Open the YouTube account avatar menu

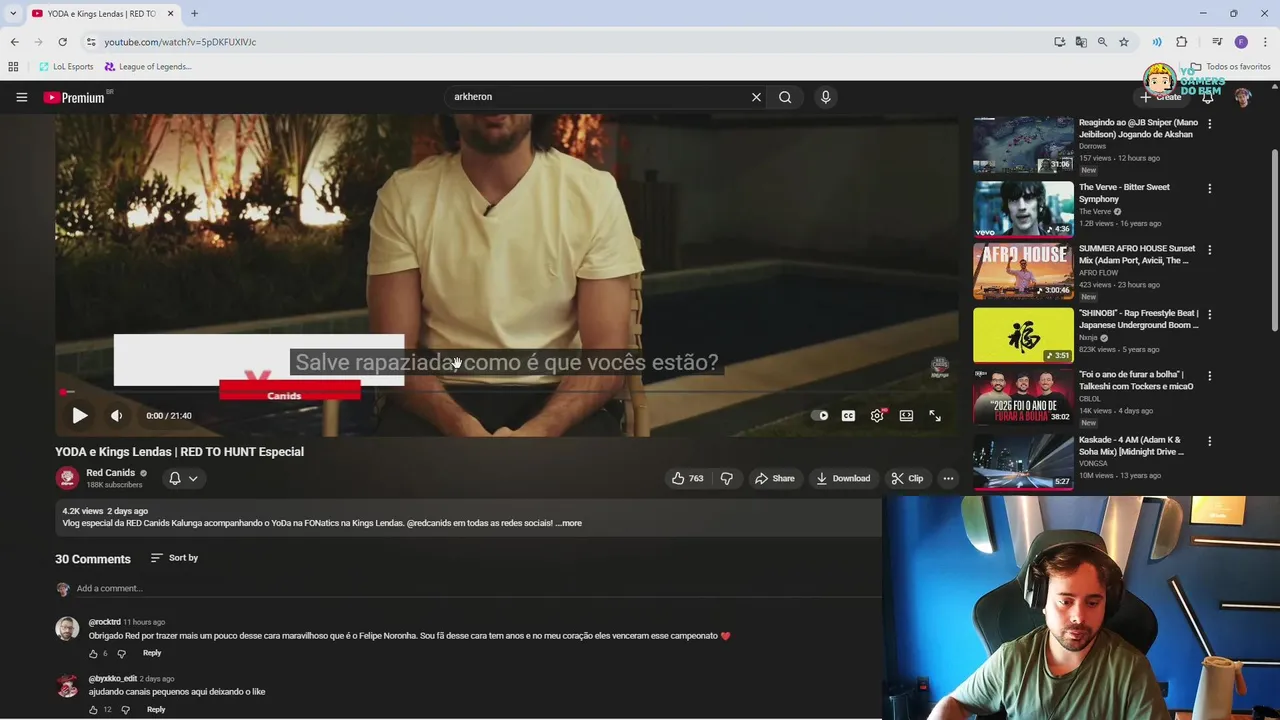point(1242,97)
